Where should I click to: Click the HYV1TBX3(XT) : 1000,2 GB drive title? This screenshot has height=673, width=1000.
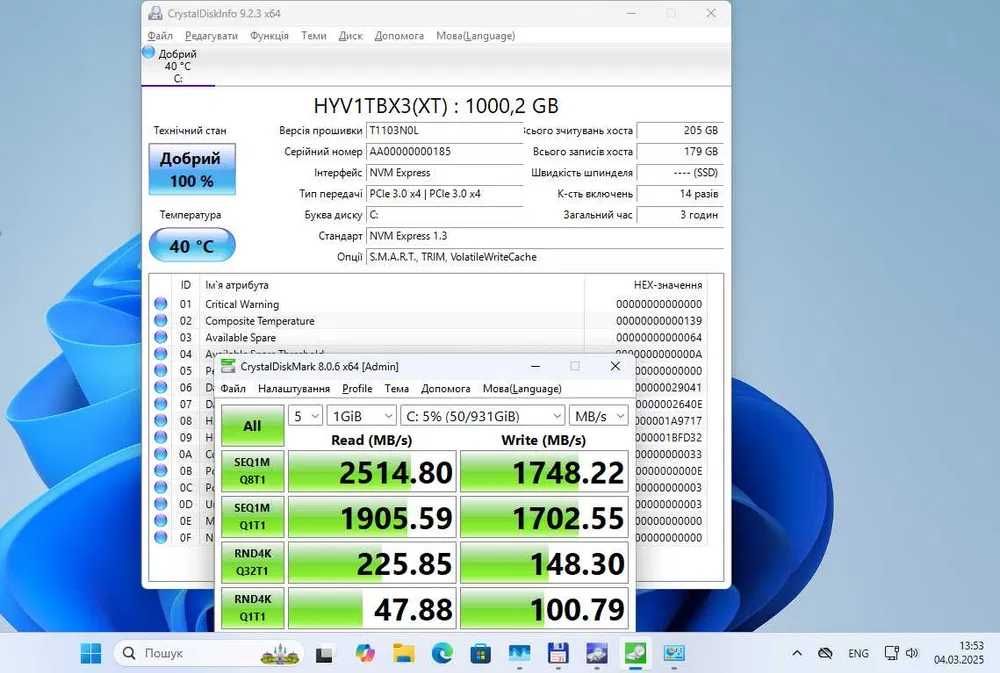(x=436, y=106)
